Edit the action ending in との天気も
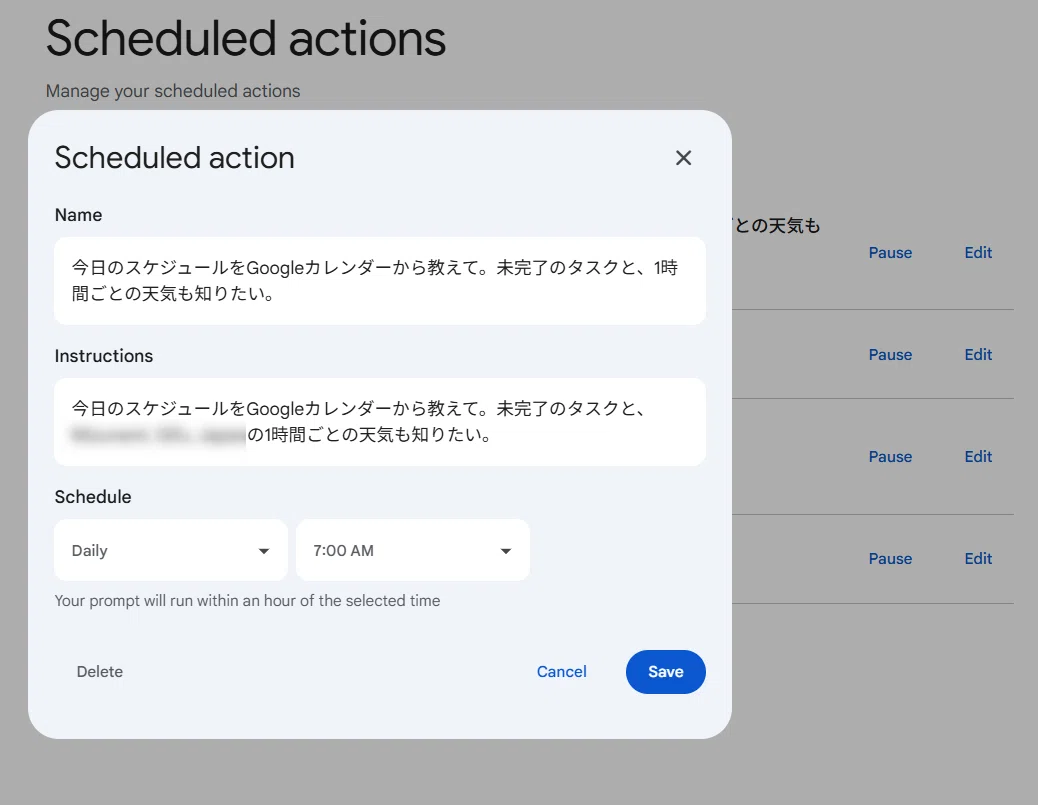 click(x=978, y=253)
